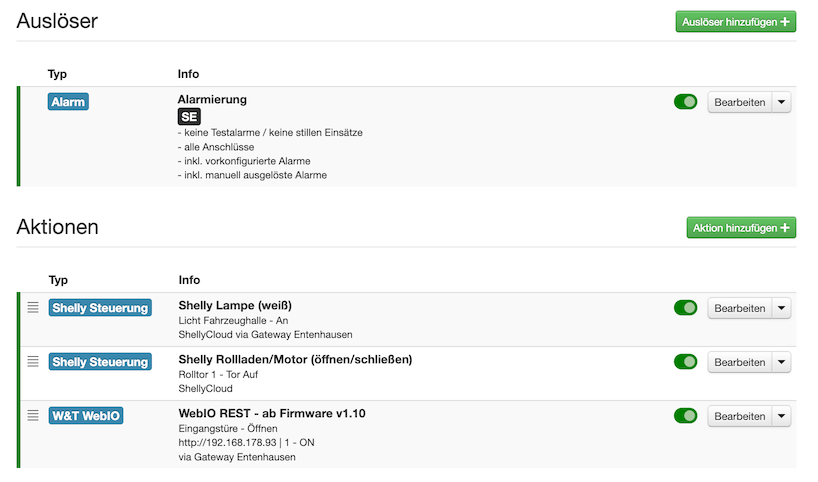Click Shelly Steuerung badge for Shelly Lampe
The height and width of the screenshot is (482, 818).
pyautogui.click(x=100, y=308)
